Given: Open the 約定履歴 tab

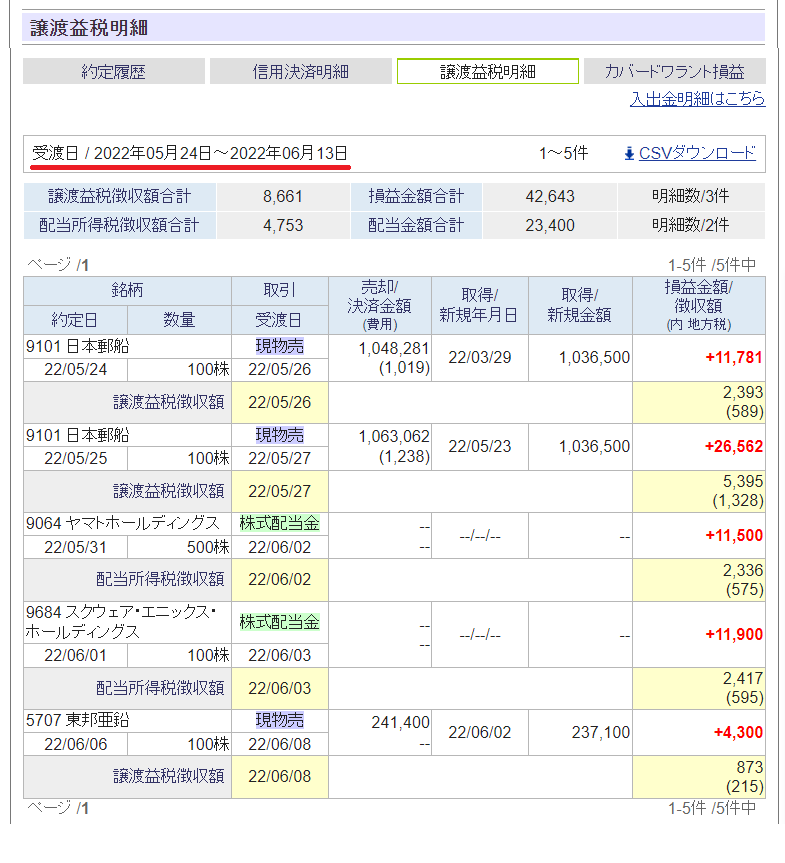Looking at the screenshot, I should [x=113, y=72].
